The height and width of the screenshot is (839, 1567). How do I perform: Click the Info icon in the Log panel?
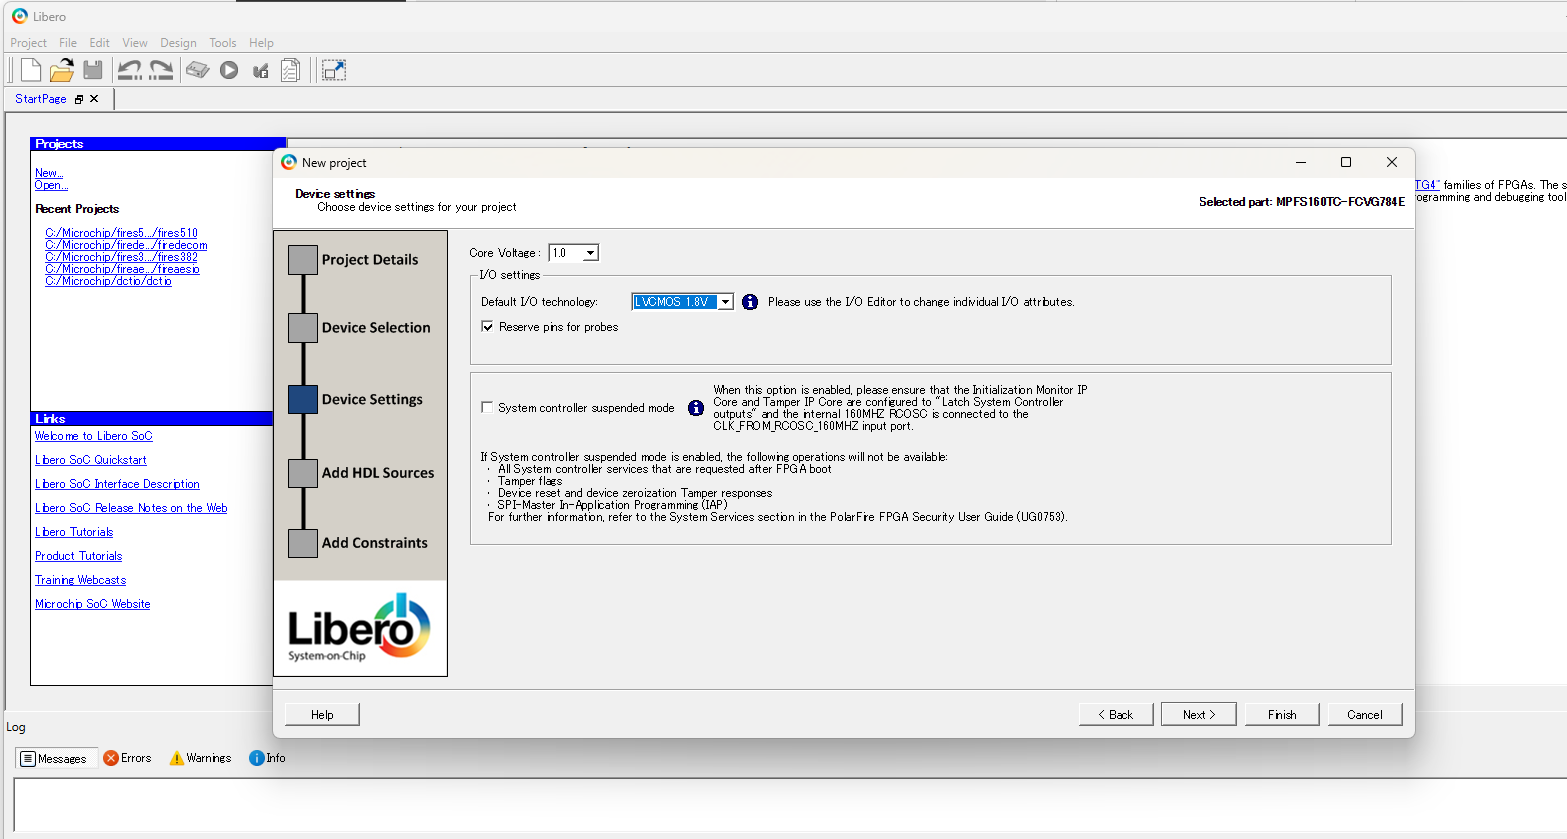coord(256,758)
